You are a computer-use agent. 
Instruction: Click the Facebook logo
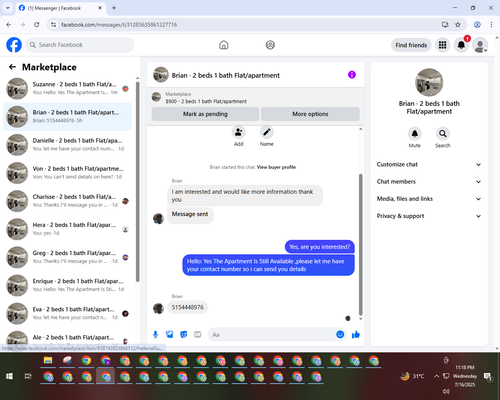(14, 45)
